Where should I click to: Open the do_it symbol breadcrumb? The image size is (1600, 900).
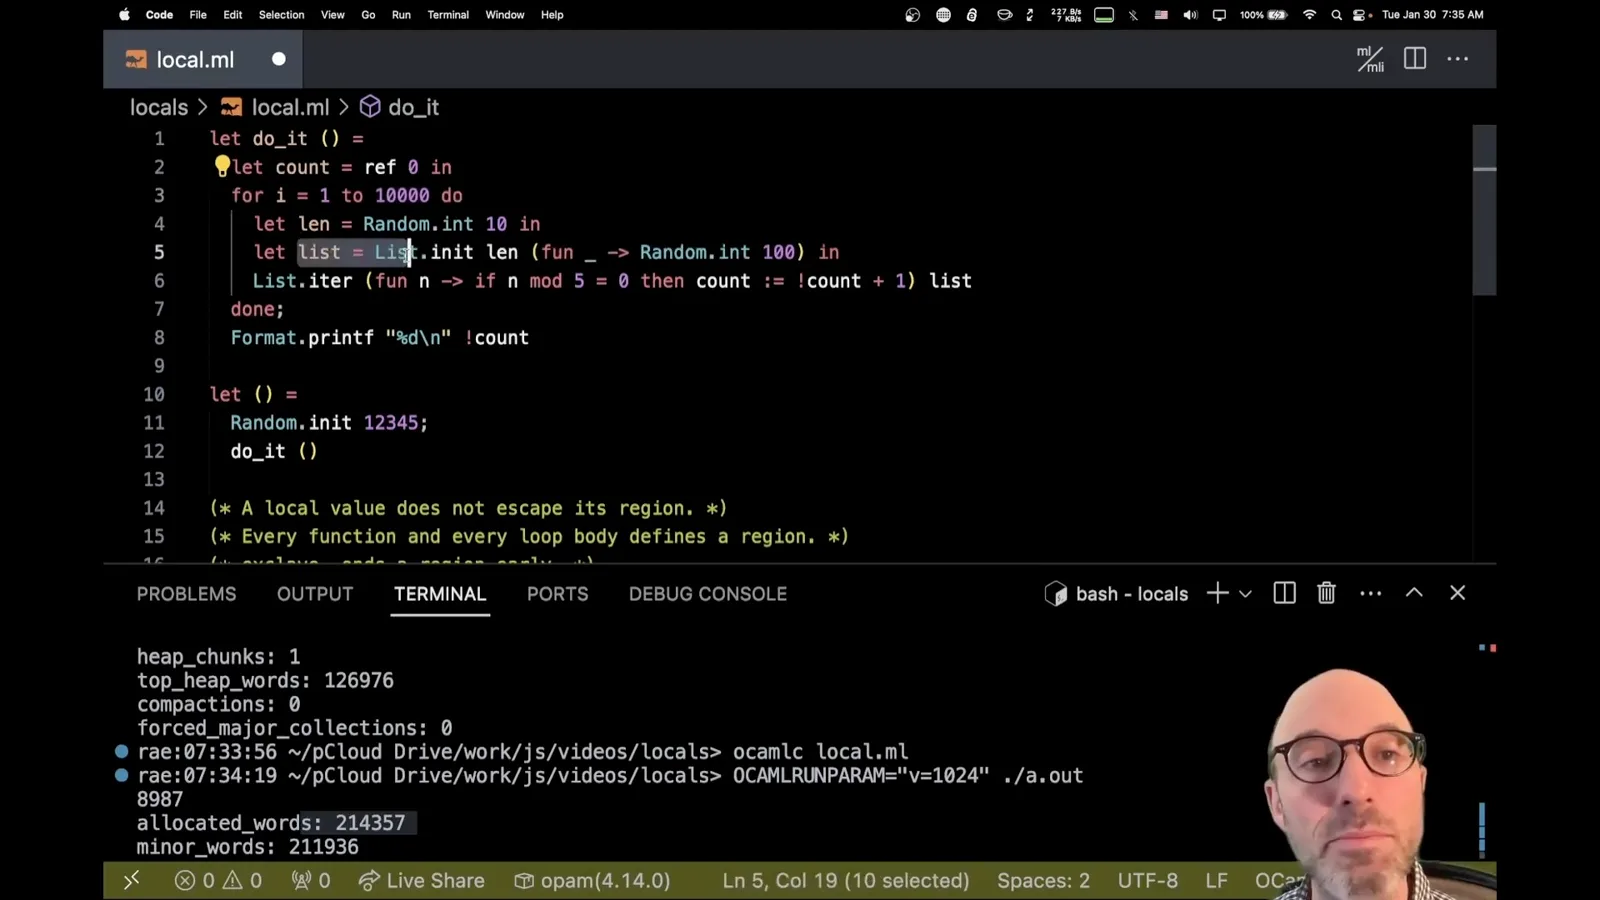[400, 107]
